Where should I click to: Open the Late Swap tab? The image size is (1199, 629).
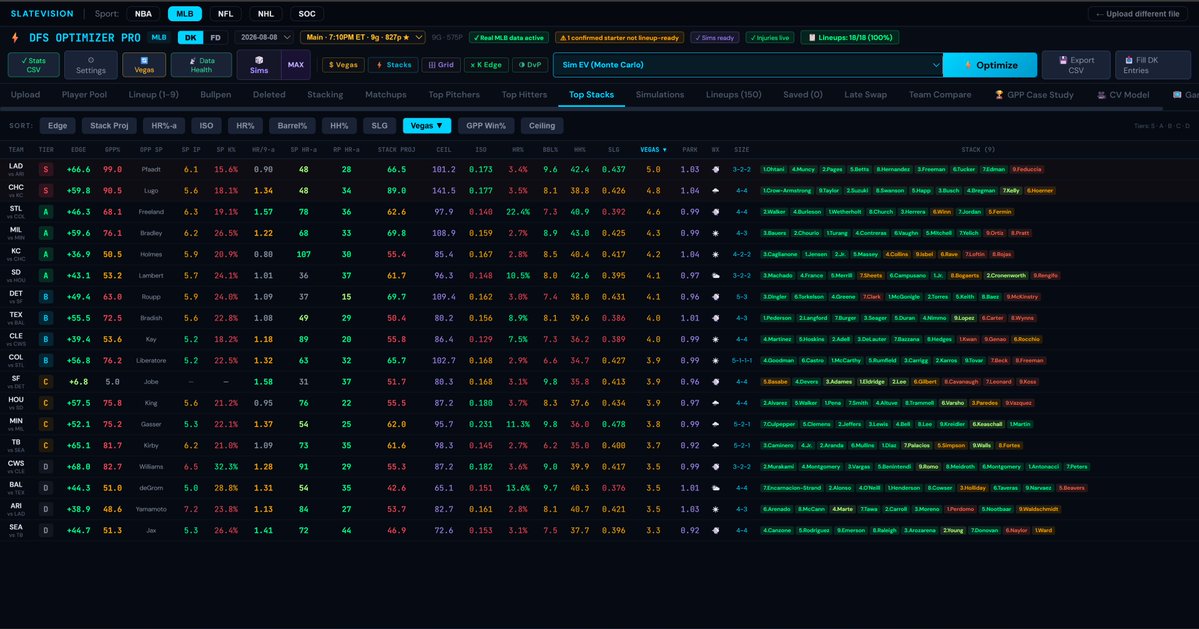[x=866, y=95]
